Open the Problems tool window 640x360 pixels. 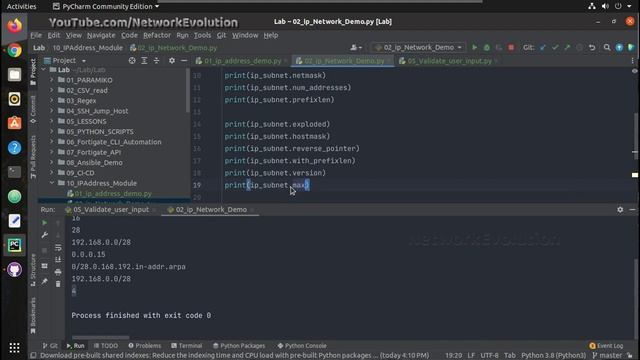pos(145,346)
